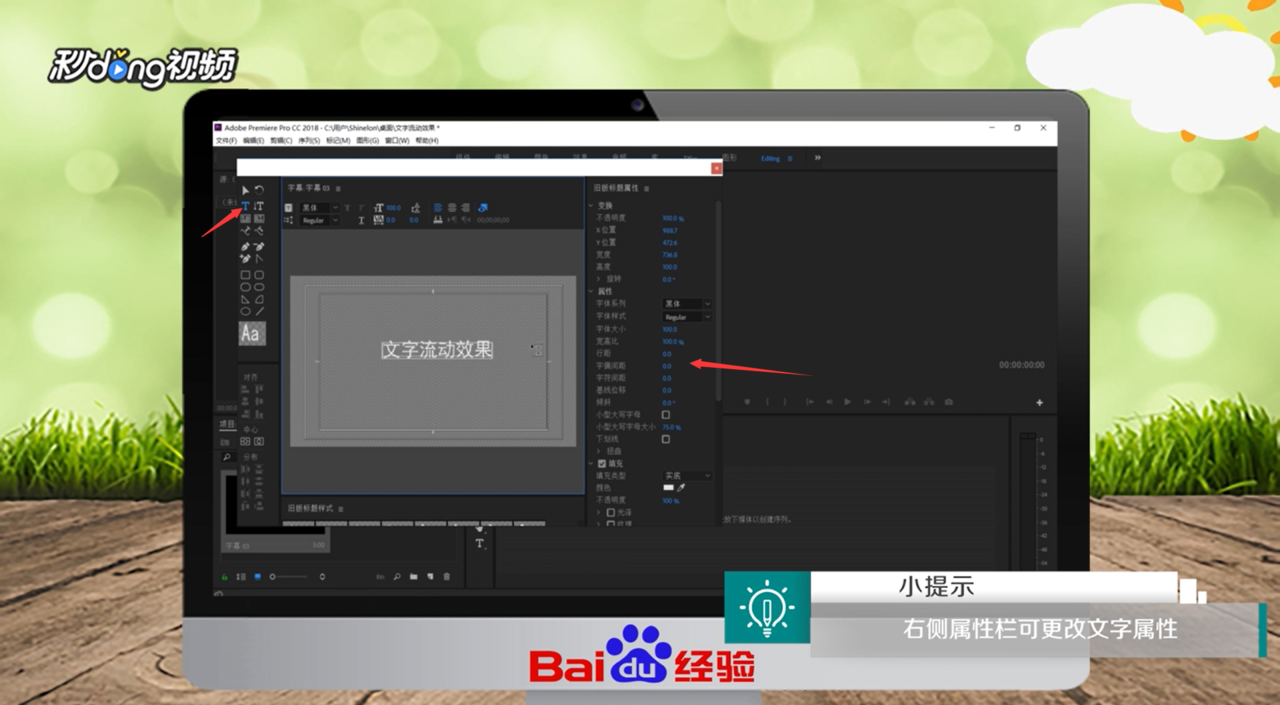Select the Wedge shape tool
Screen dimensions: 1280x705
coord(245,299)
